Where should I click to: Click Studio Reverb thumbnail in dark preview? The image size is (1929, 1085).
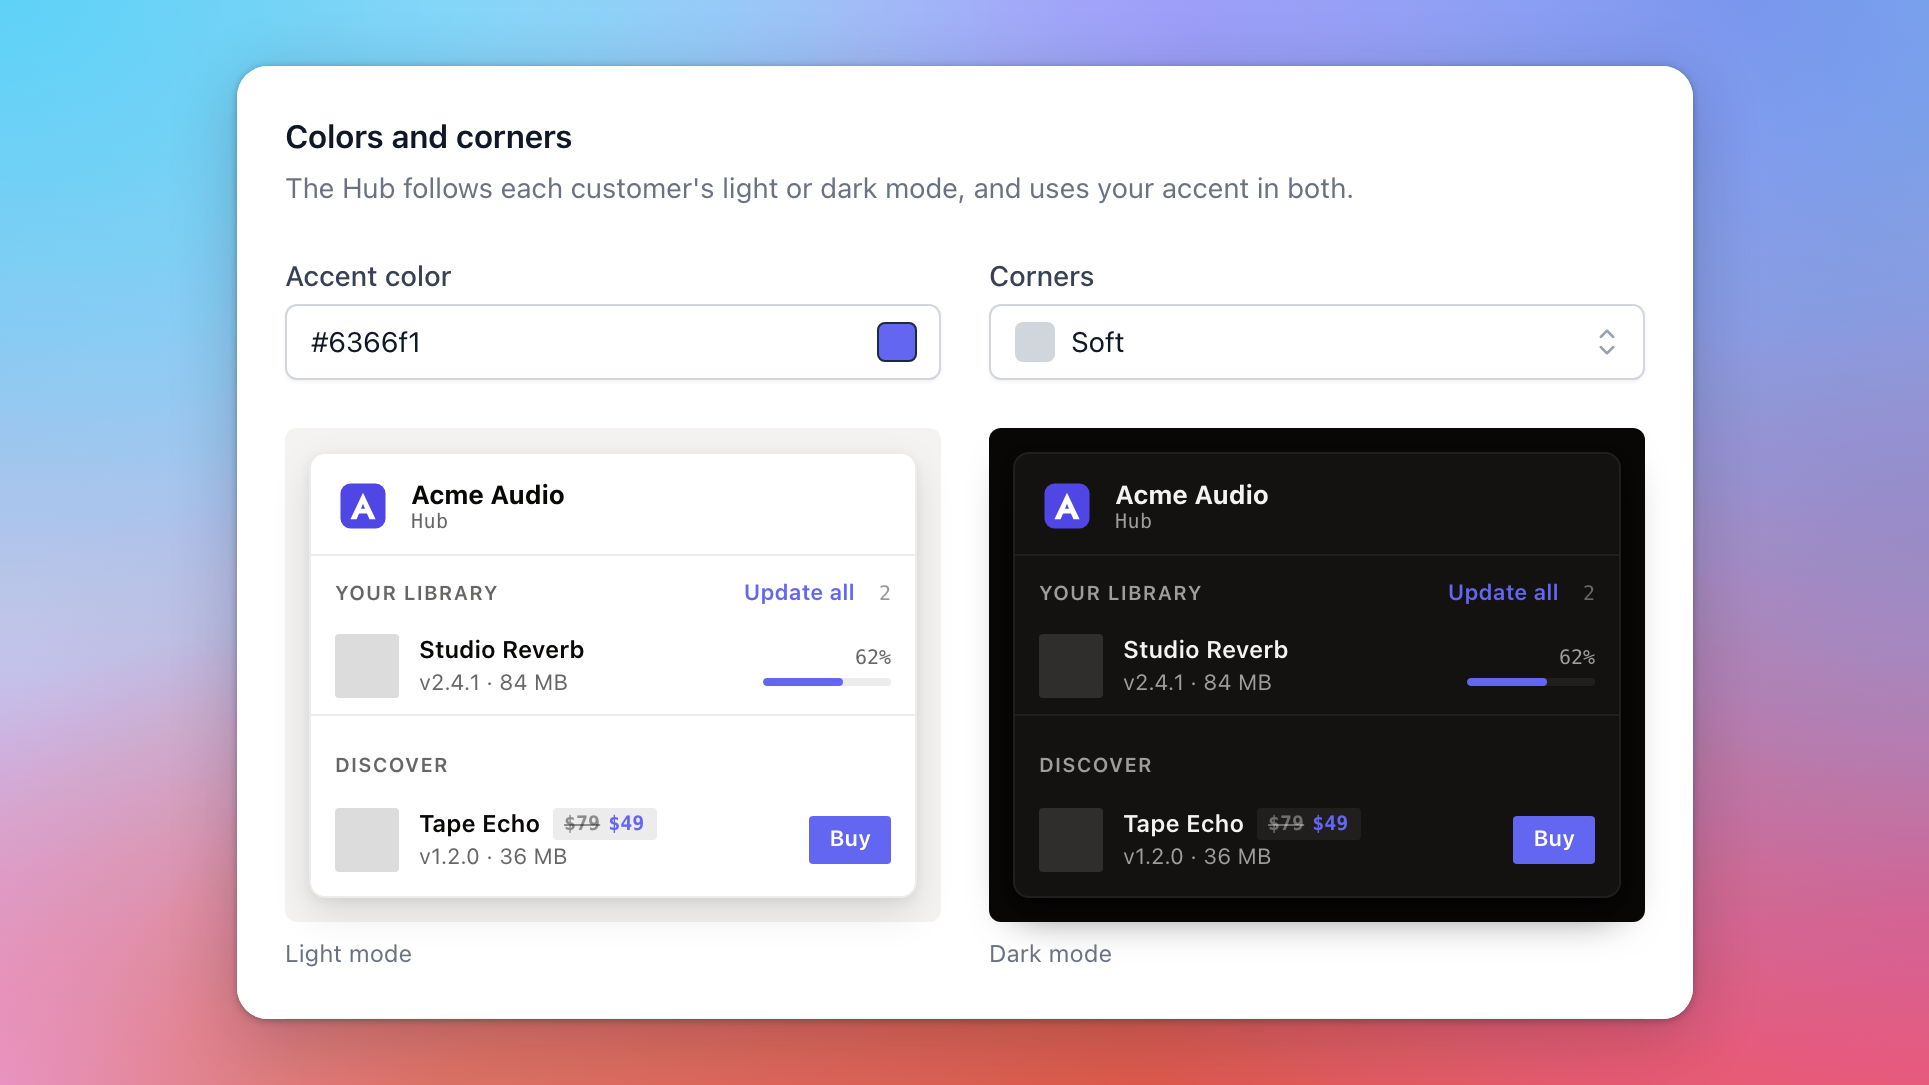(1071, 666)
